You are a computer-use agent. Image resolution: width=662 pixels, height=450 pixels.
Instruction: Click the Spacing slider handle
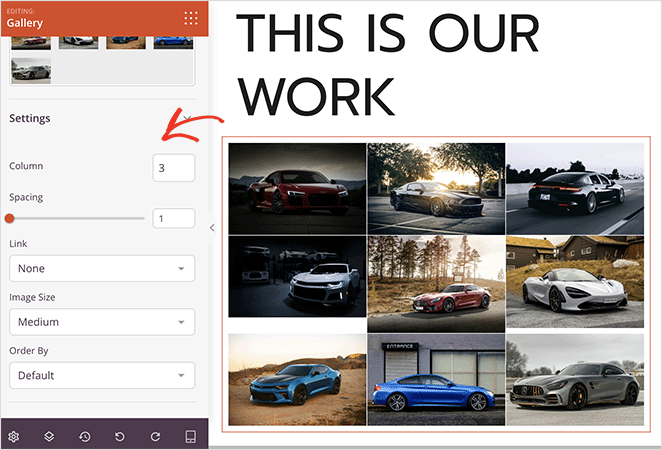pos(10,218)
